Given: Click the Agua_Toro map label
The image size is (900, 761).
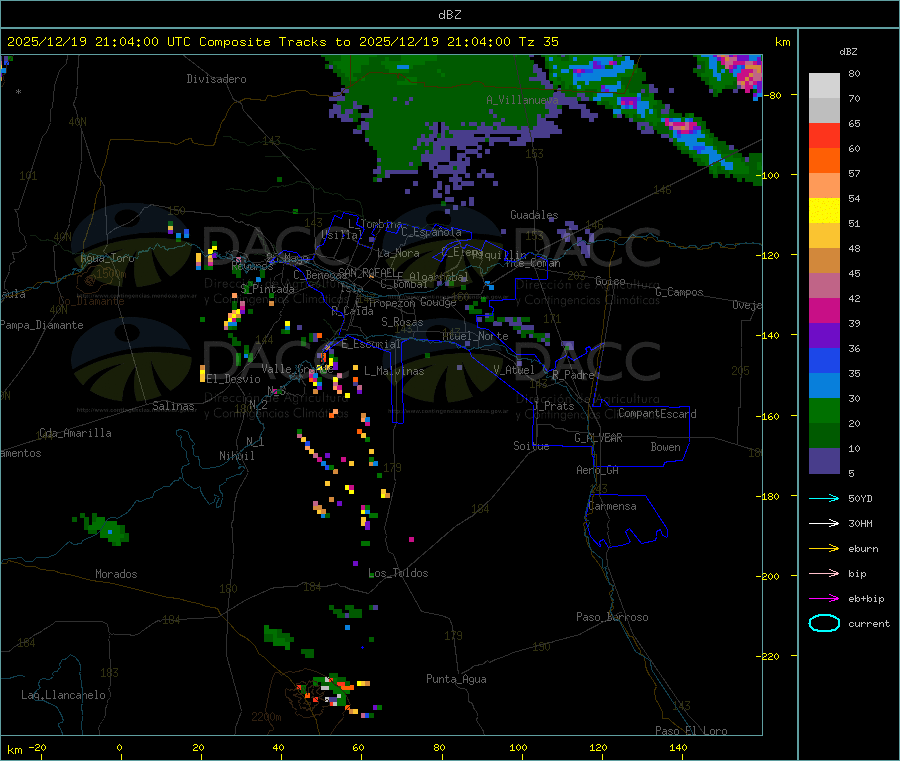Looking at the screenshot, I should point(107,258).
